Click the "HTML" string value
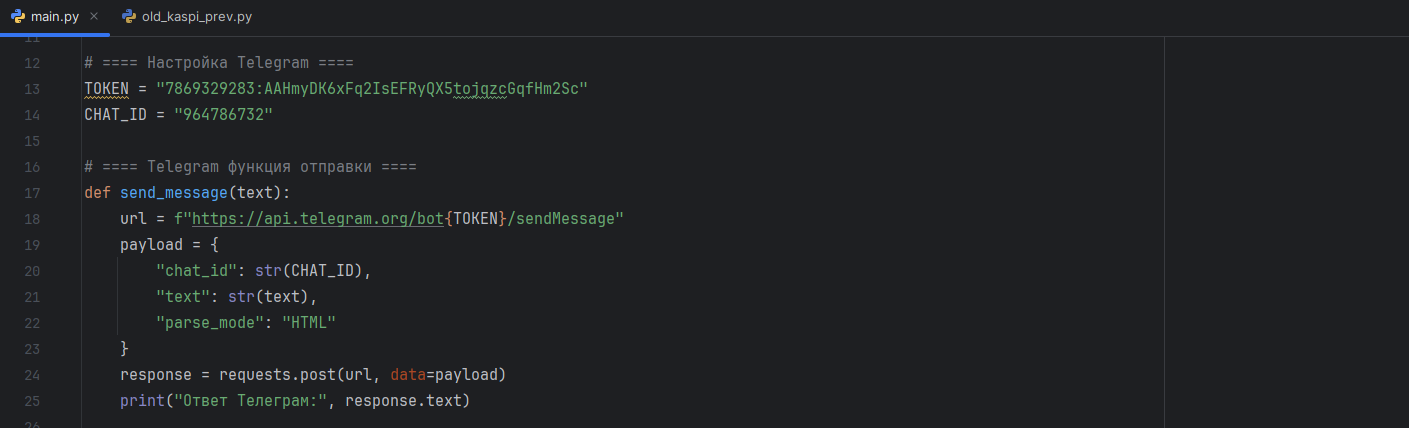 (309, 323)
